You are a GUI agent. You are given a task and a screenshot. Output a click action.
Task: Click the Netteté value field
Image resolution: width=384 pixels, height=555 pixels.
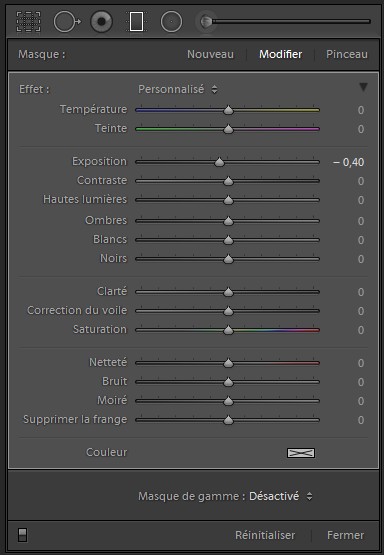click(361, 363)
